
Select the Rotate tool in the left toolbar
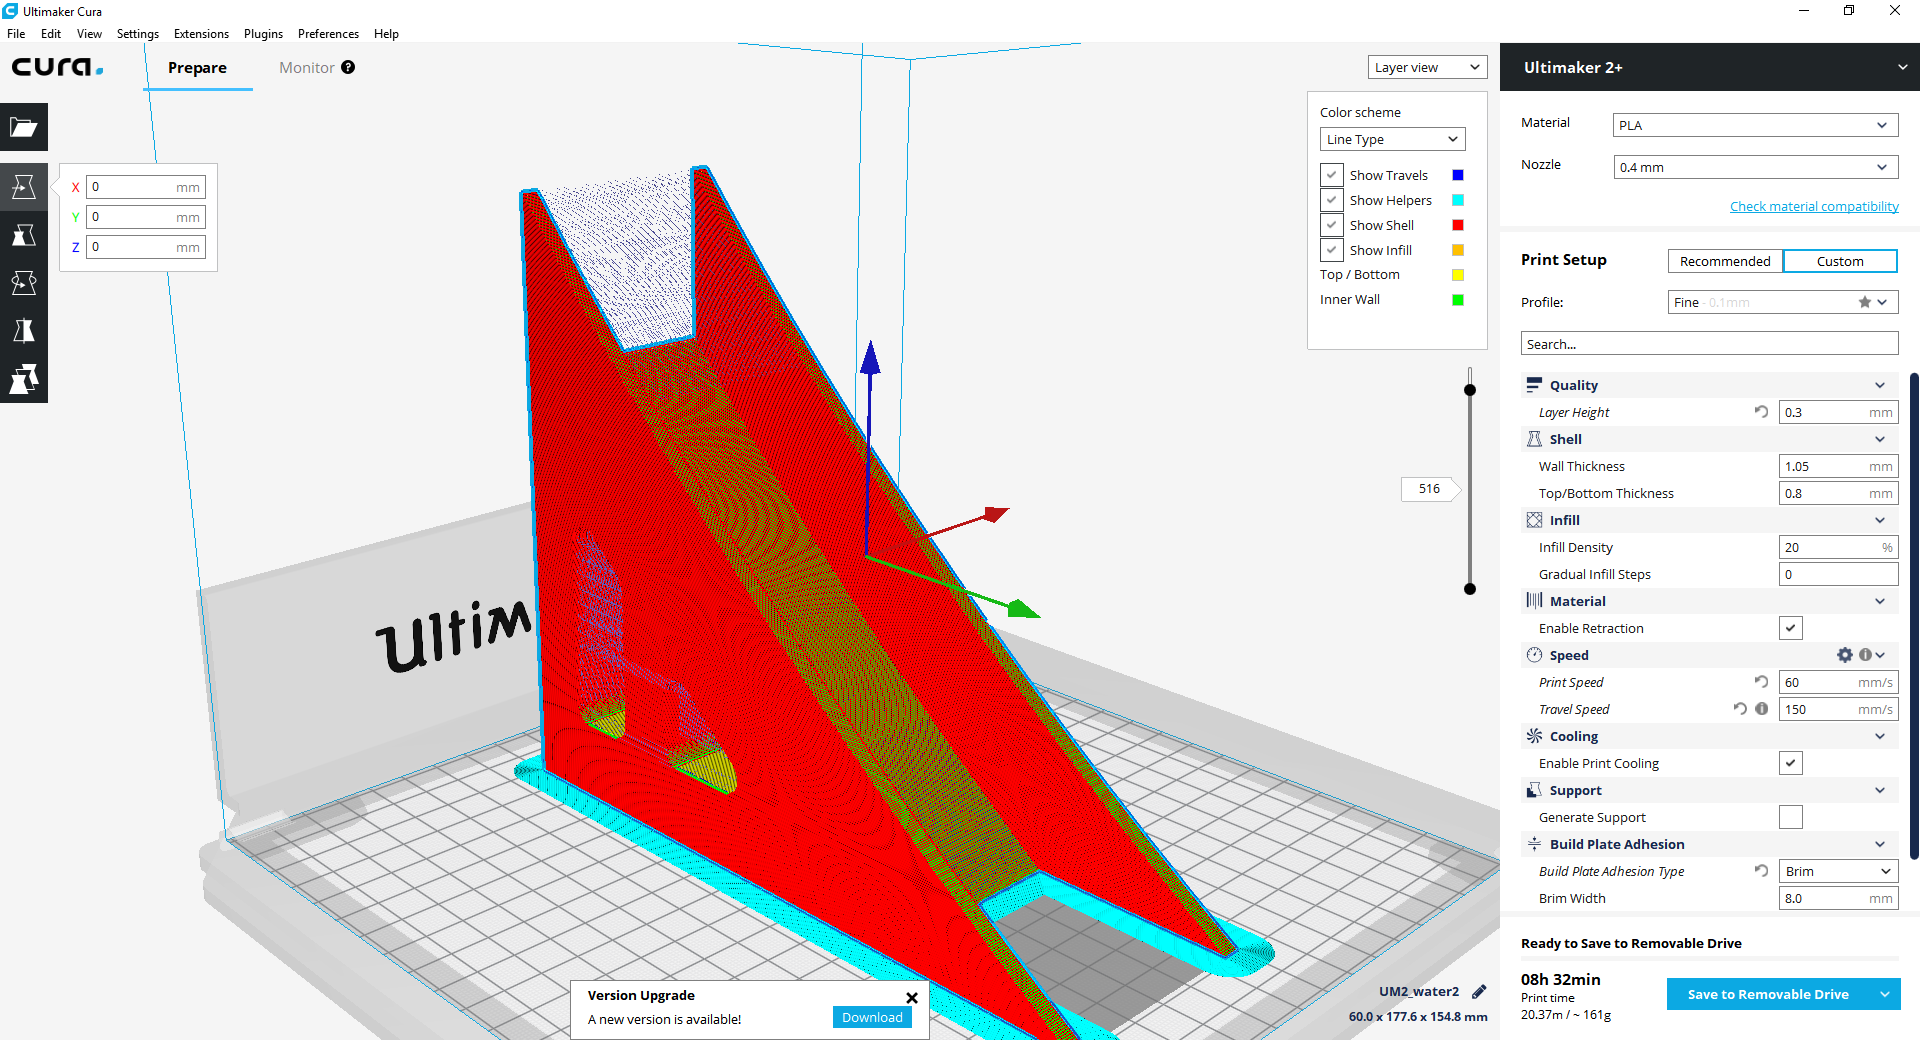coord(24,283)
